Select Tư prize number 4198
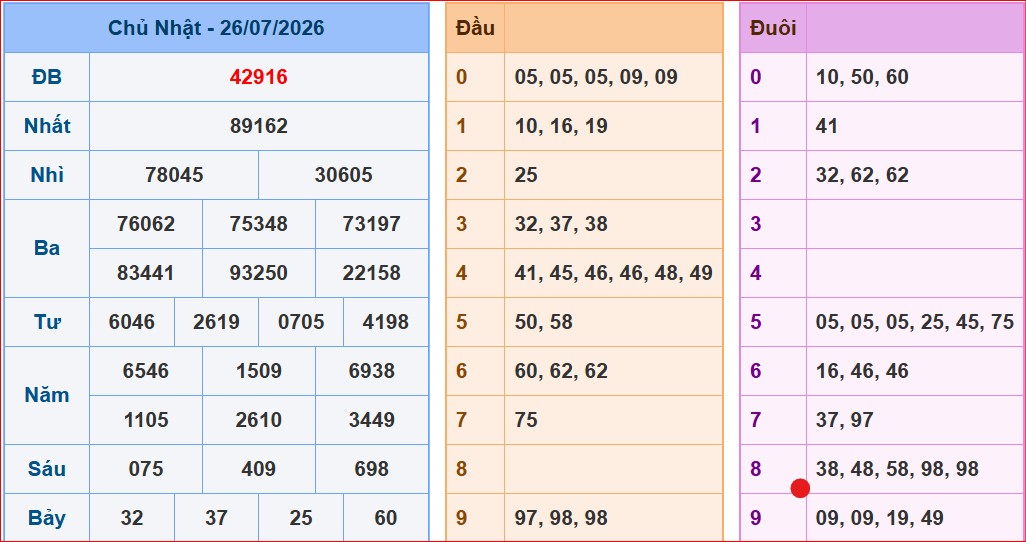This screenshot has height=542, width=1026. 385,322
